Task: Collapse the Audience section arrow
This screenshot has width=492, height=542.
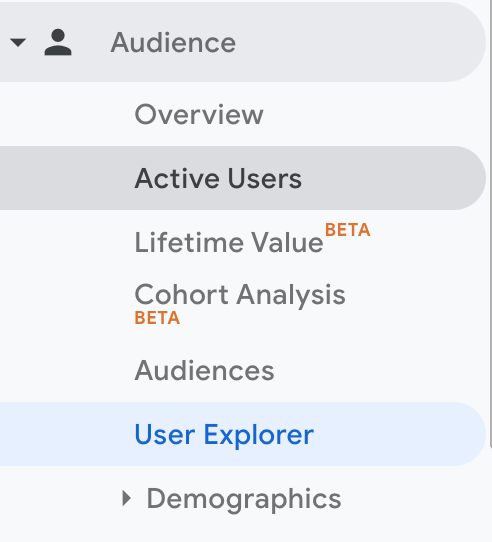Action: click(x=18, y=43)
